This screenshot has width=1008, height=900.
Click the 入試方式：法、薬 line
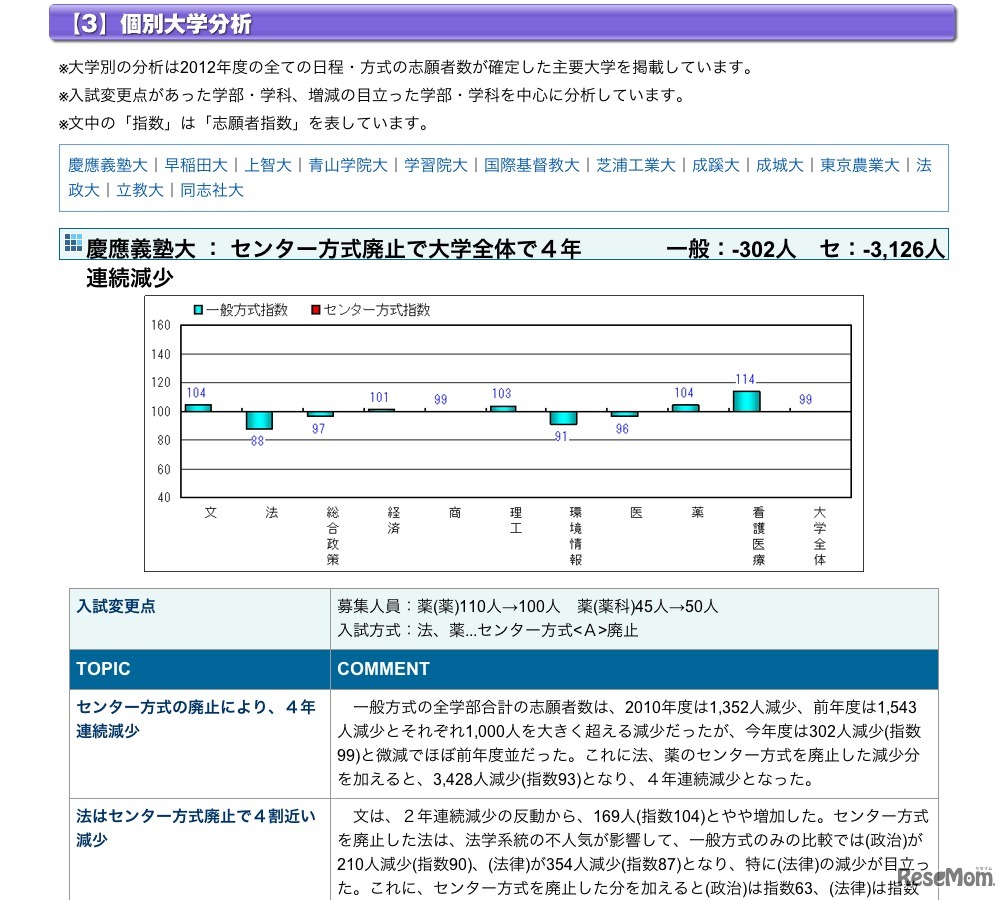[x=488, y=630]
